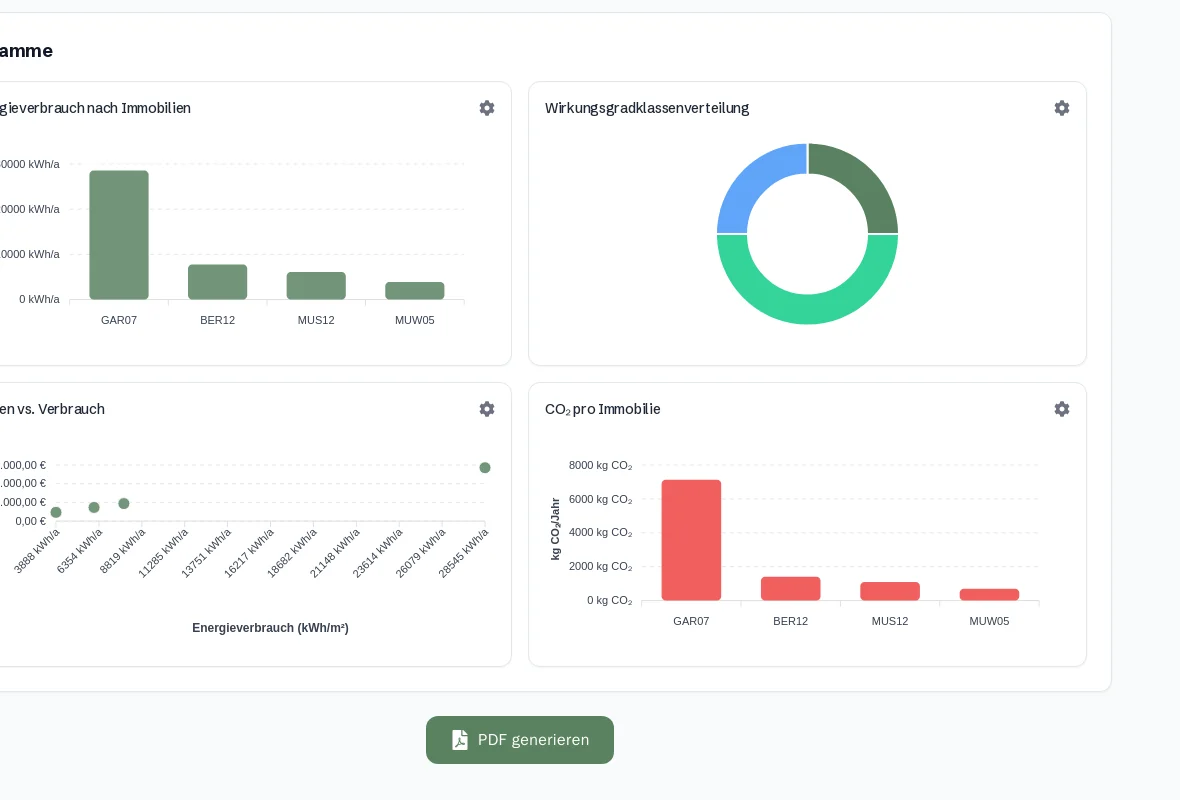This screenshot has height=800, width=1180.
Task: Click the PDF generieren button
Action: (x=520, y=740)
